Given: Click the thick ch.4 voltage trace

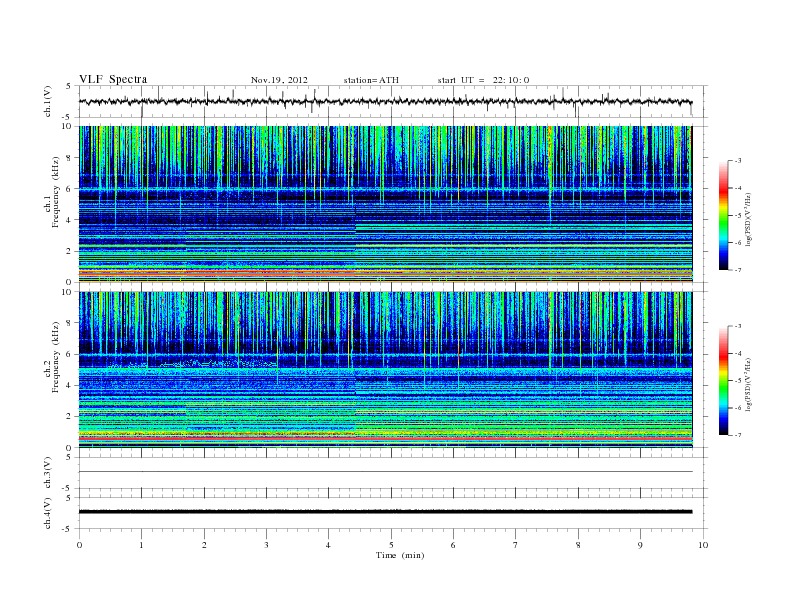Looking at the screenshot, I should [385, 512].
